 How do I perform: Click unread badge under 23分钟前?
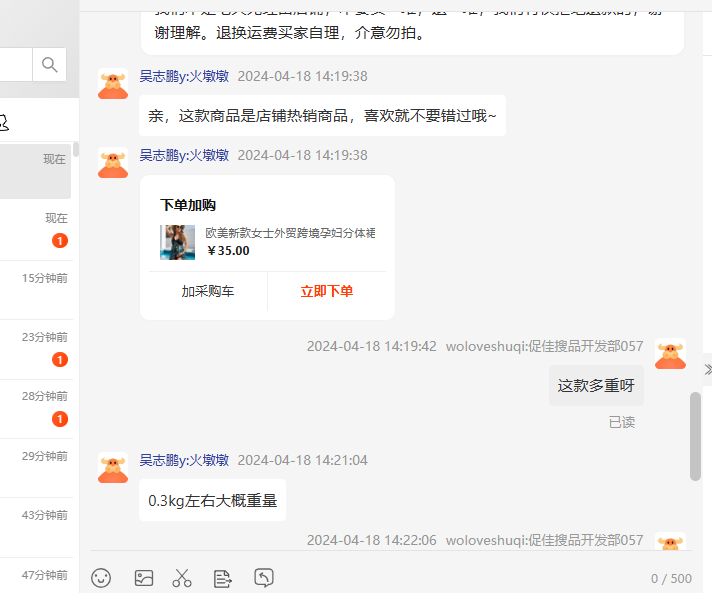pyautogui.click(x=60, y=360)
